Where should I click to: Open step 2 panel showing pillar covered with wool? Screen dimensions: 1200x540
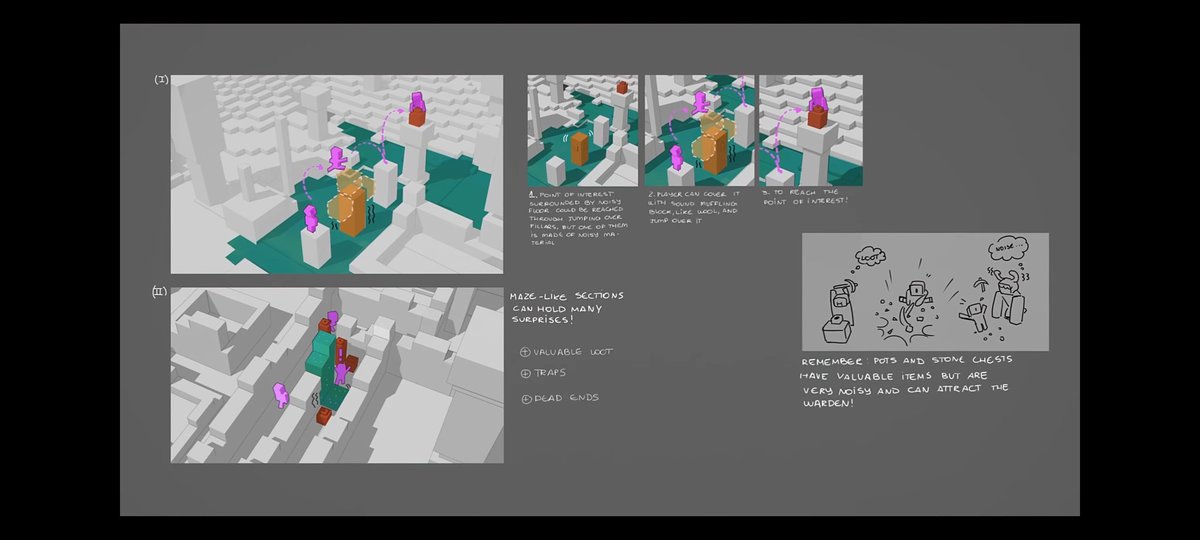[x=700, y=130]
